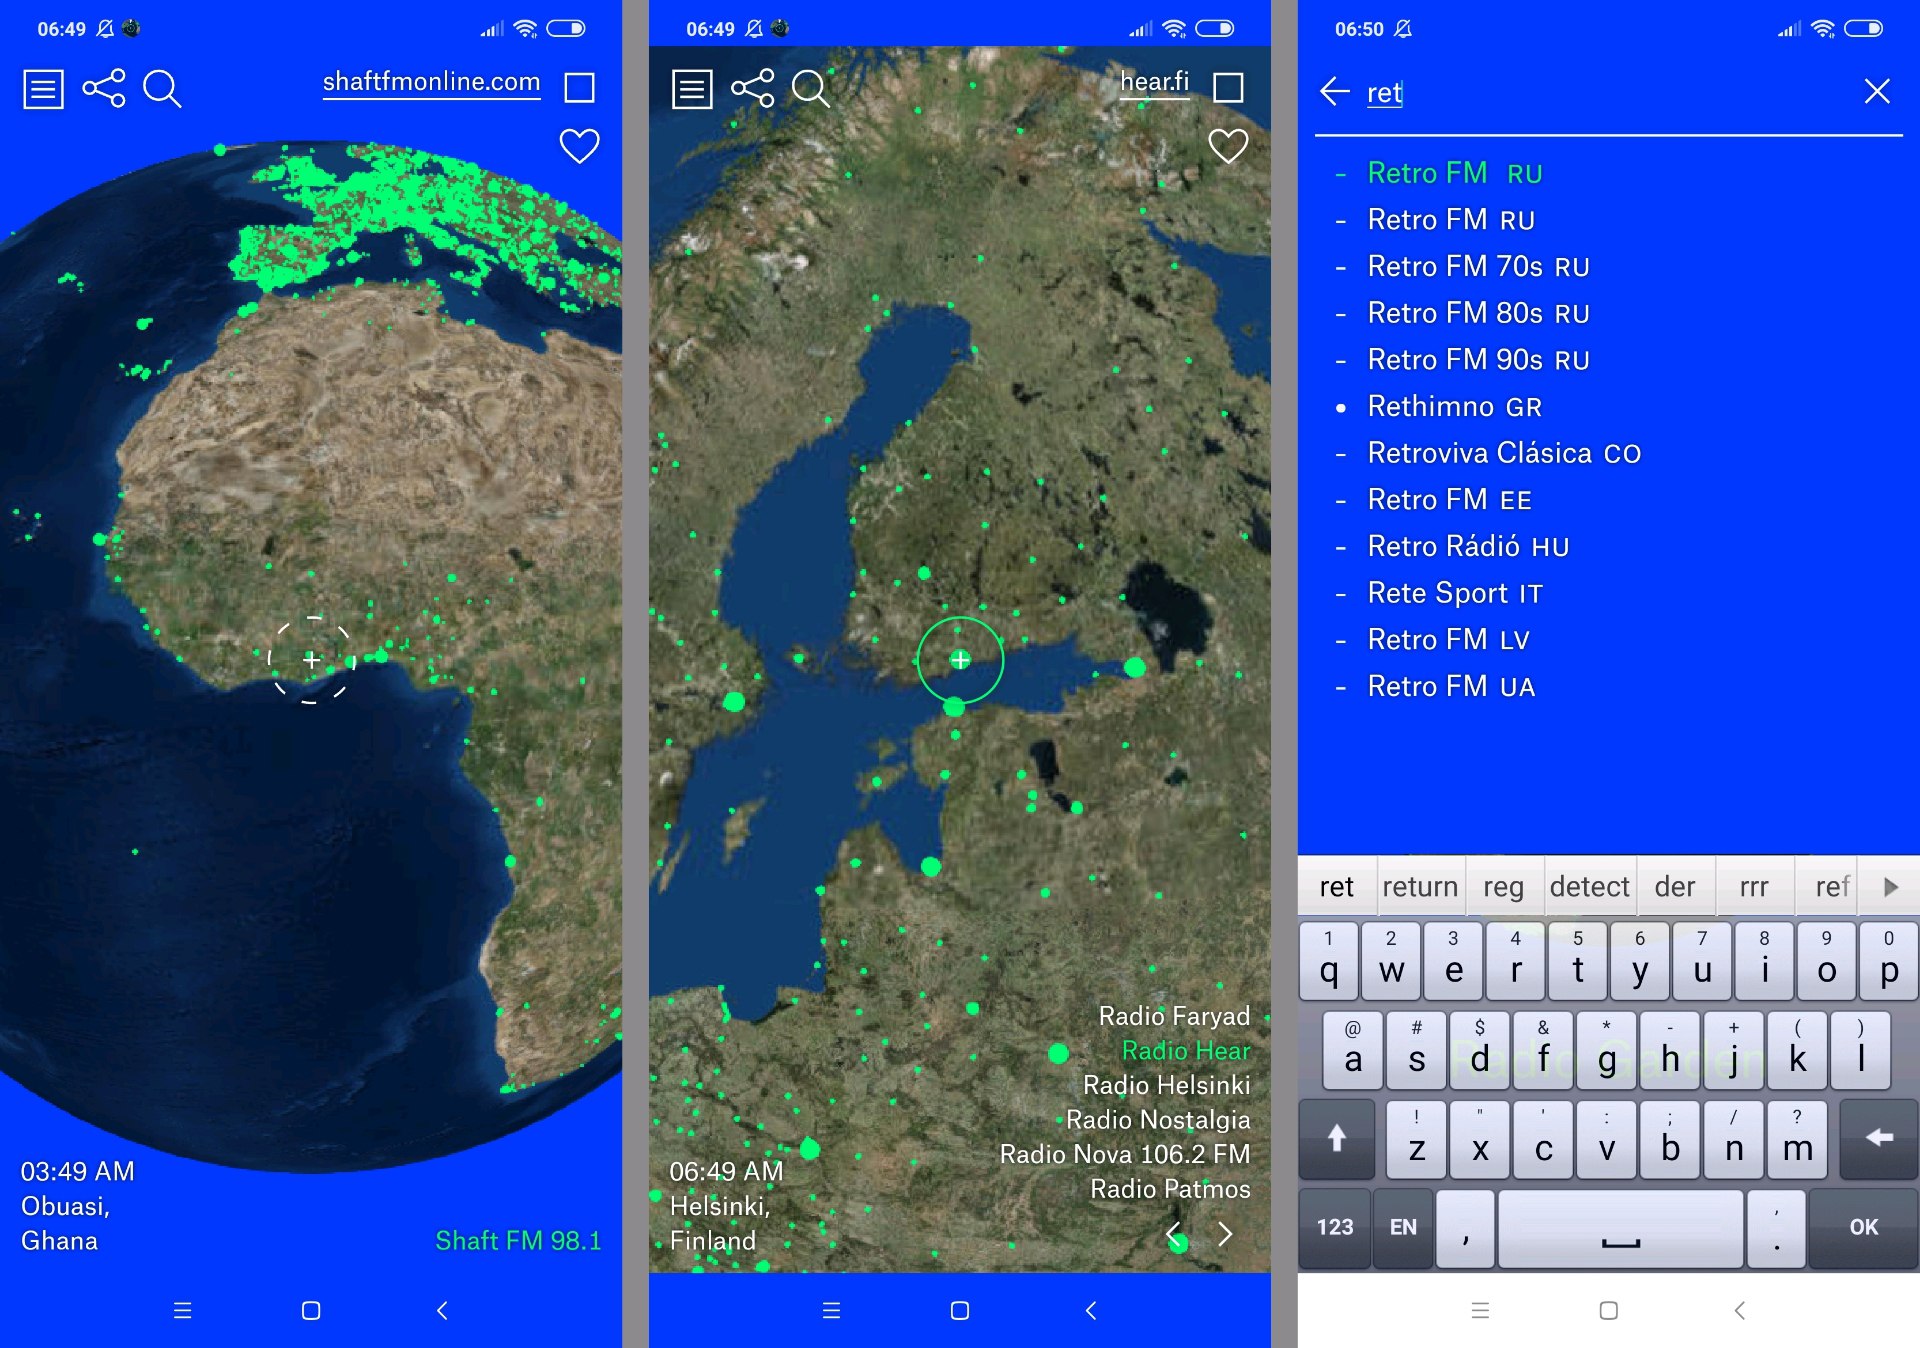
Task: Tap the search magnifier in Obuasi screen
Action: (x=162, y=89)
